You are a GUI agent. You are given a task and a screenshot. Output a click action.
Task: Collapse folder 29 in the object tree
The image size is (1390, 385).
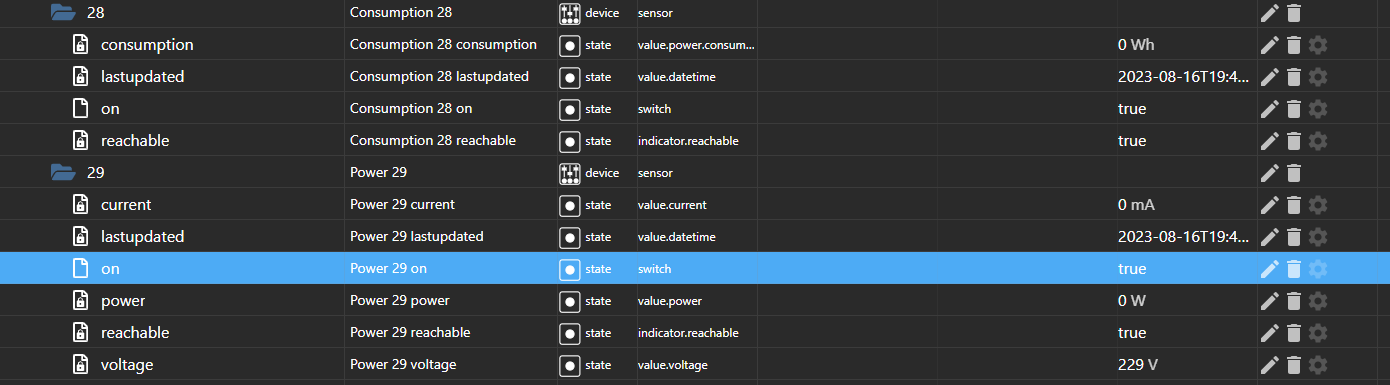tap(63, 173)
